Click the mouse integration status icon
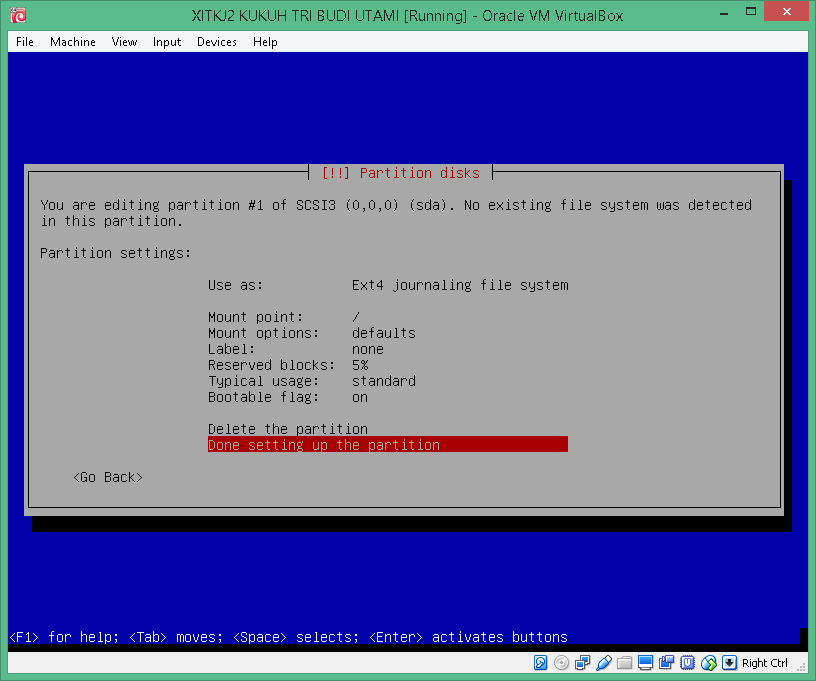This screenshot has height=681, width=816. tap(708, 662)
